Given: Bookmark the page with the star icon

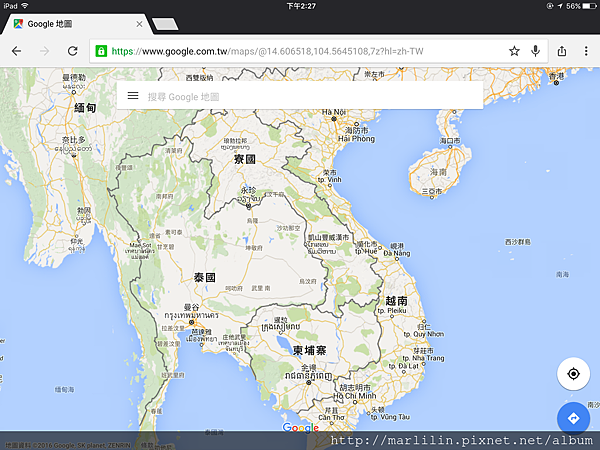Looking at the screenshot, I should (514, 51).
